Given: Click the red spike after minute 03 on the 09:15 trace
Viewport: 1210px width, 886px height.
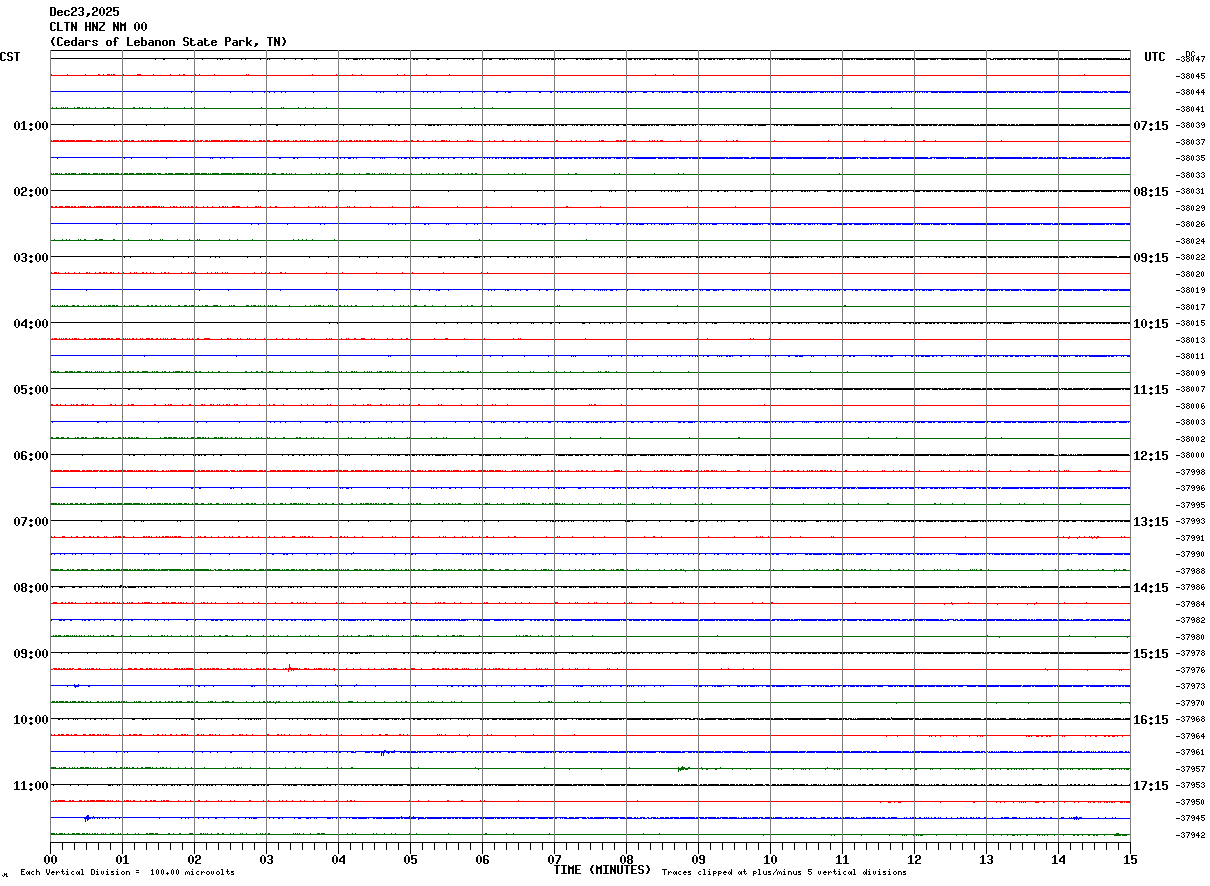Looking at the screenshot, I should (x=289, y=668).
